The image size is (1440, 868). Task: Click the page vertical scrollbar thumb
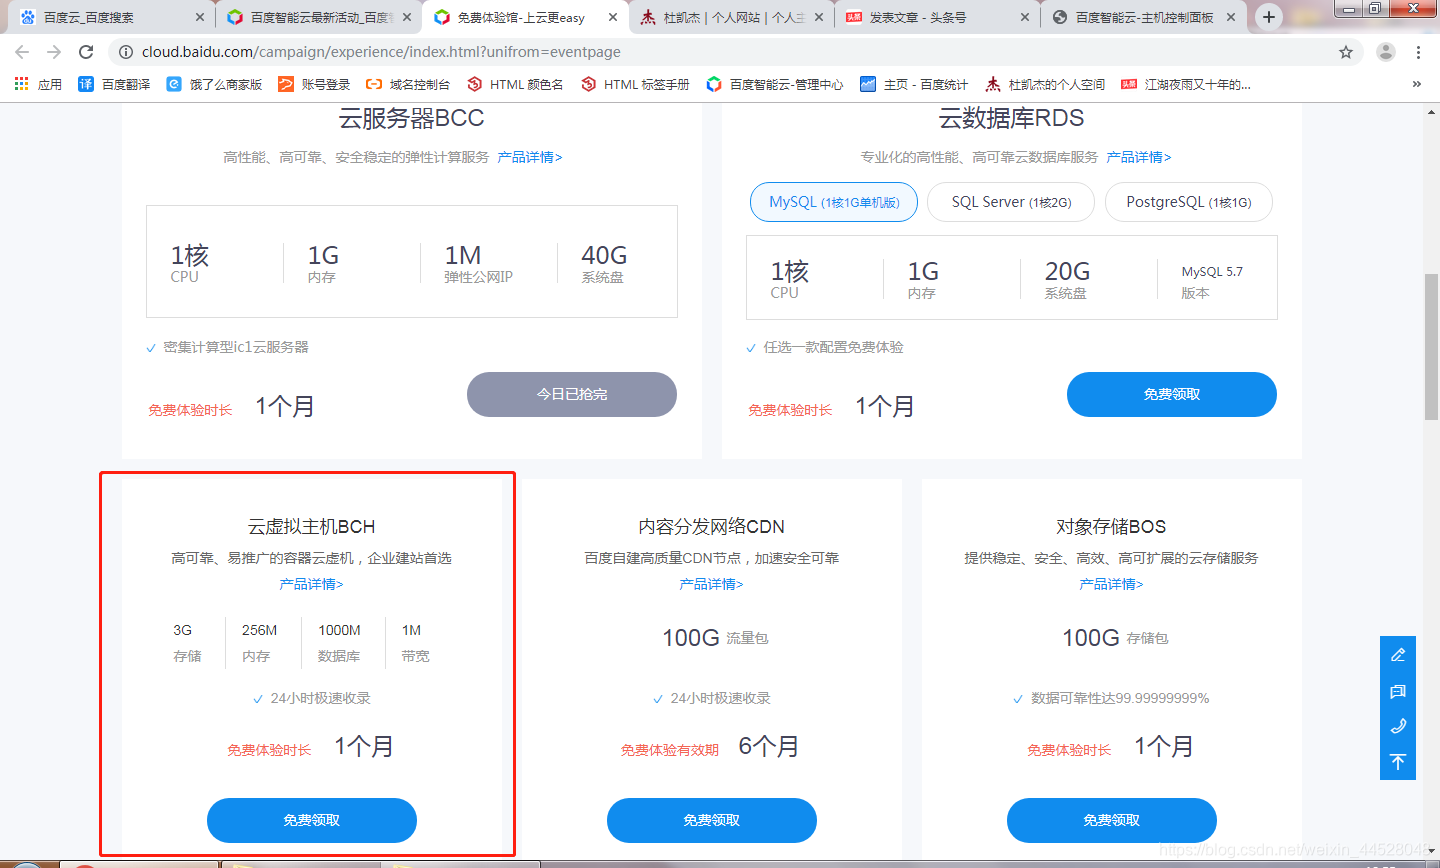point(1431,346)
